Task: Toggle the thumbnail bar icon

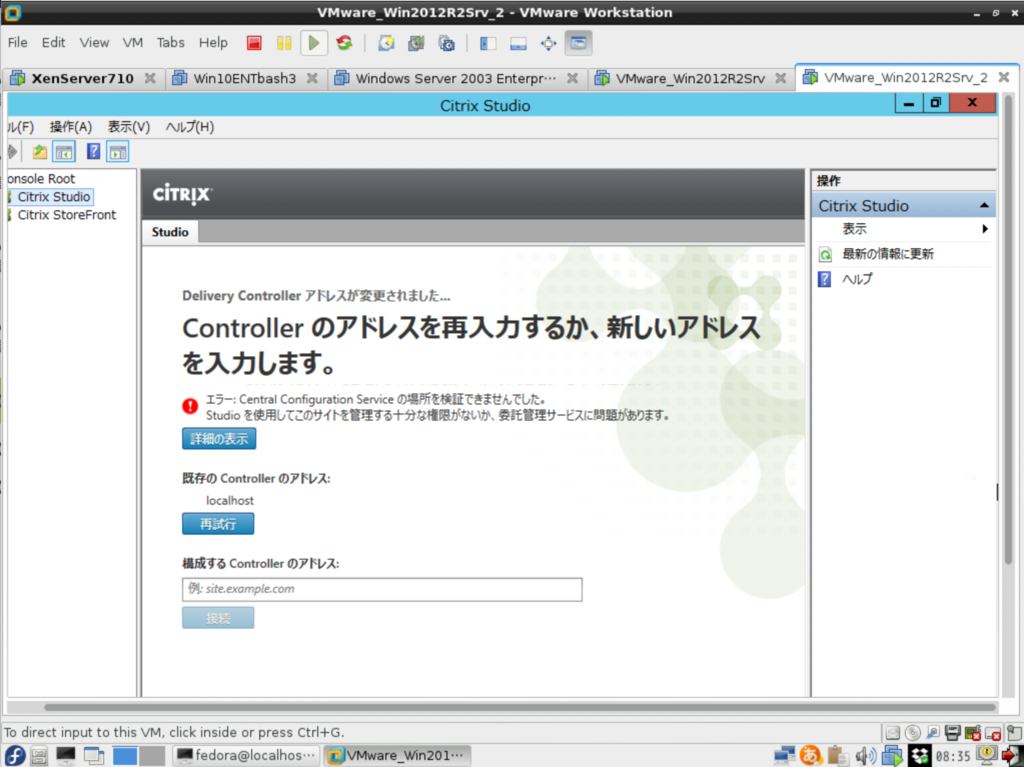Action: coord(518,43)
